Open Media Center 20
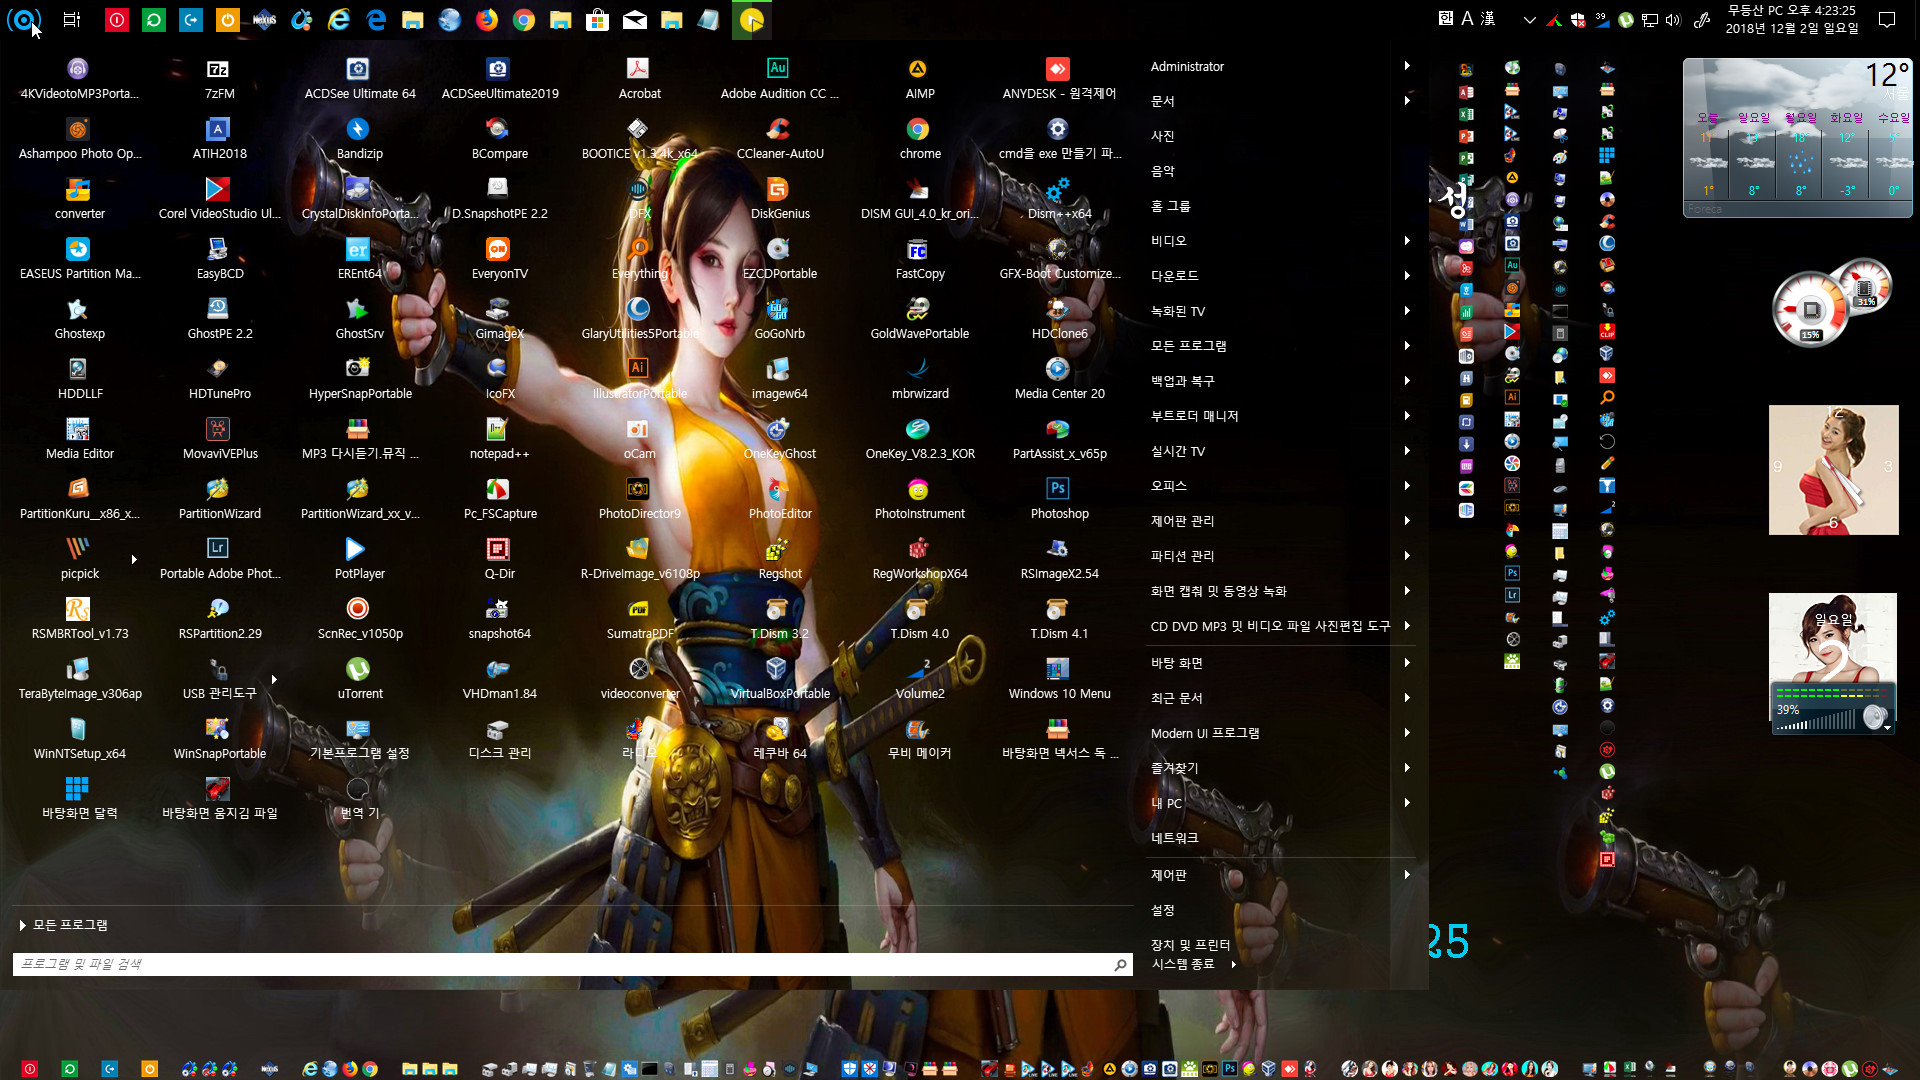Screen dimensions: 1920x1080 coord(1059,378)
